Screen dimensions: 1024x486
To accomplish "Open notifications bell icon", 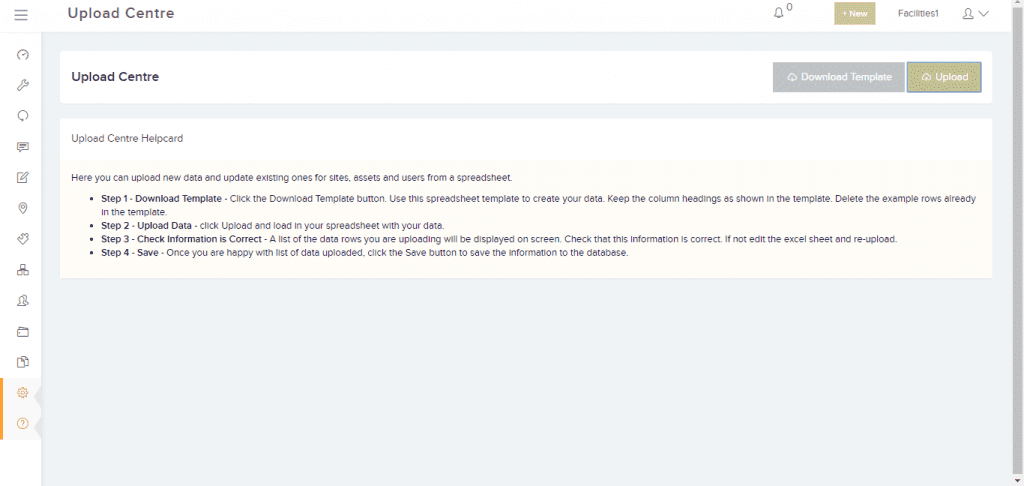I will pyautogui.click(x=779, y=13).
